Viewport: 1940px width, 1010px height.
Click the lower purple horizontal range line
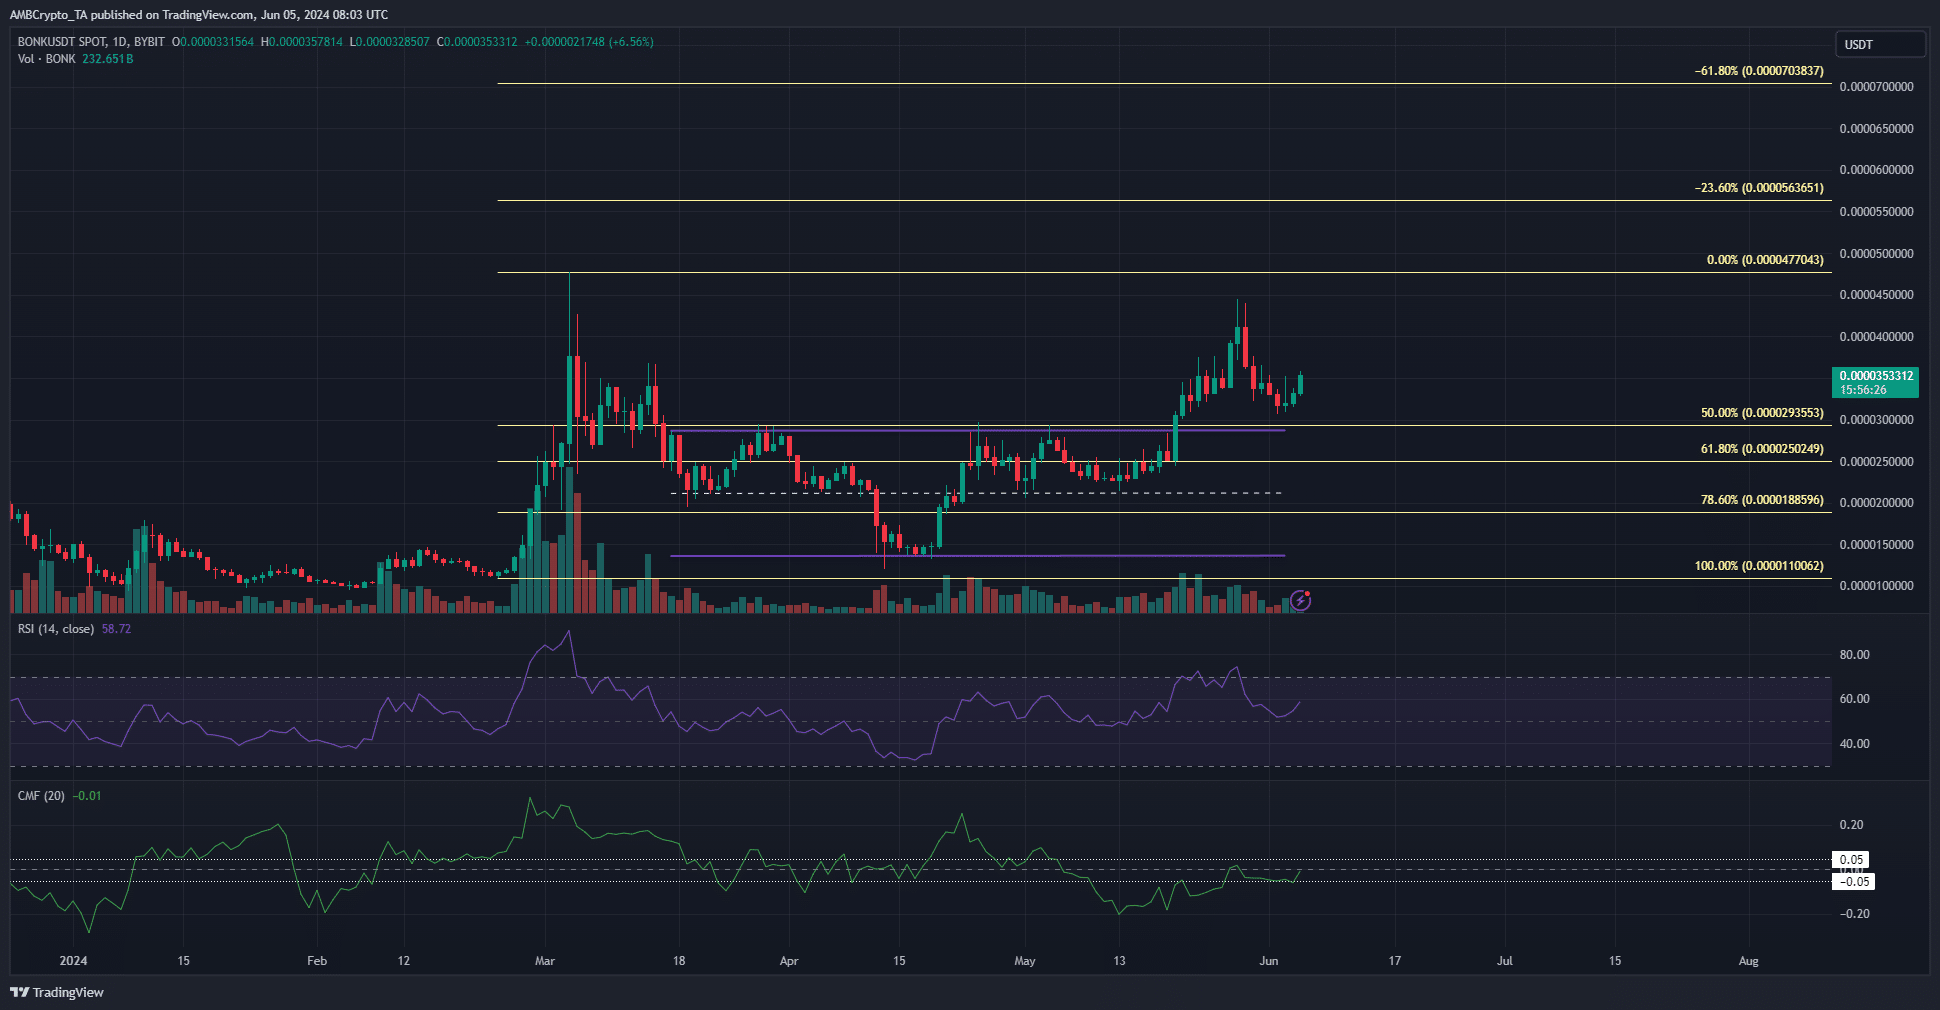pyautogui.click(x=977, y=556)
